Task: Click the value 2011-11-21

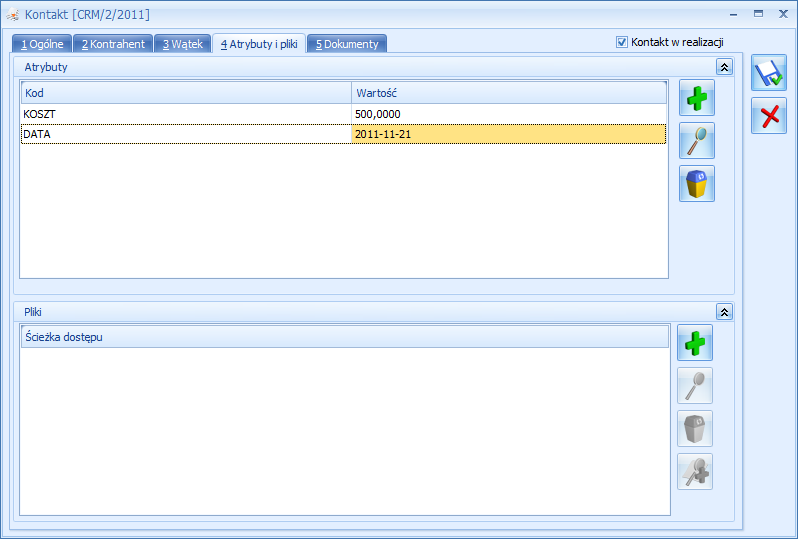Action: coord(383,134)
